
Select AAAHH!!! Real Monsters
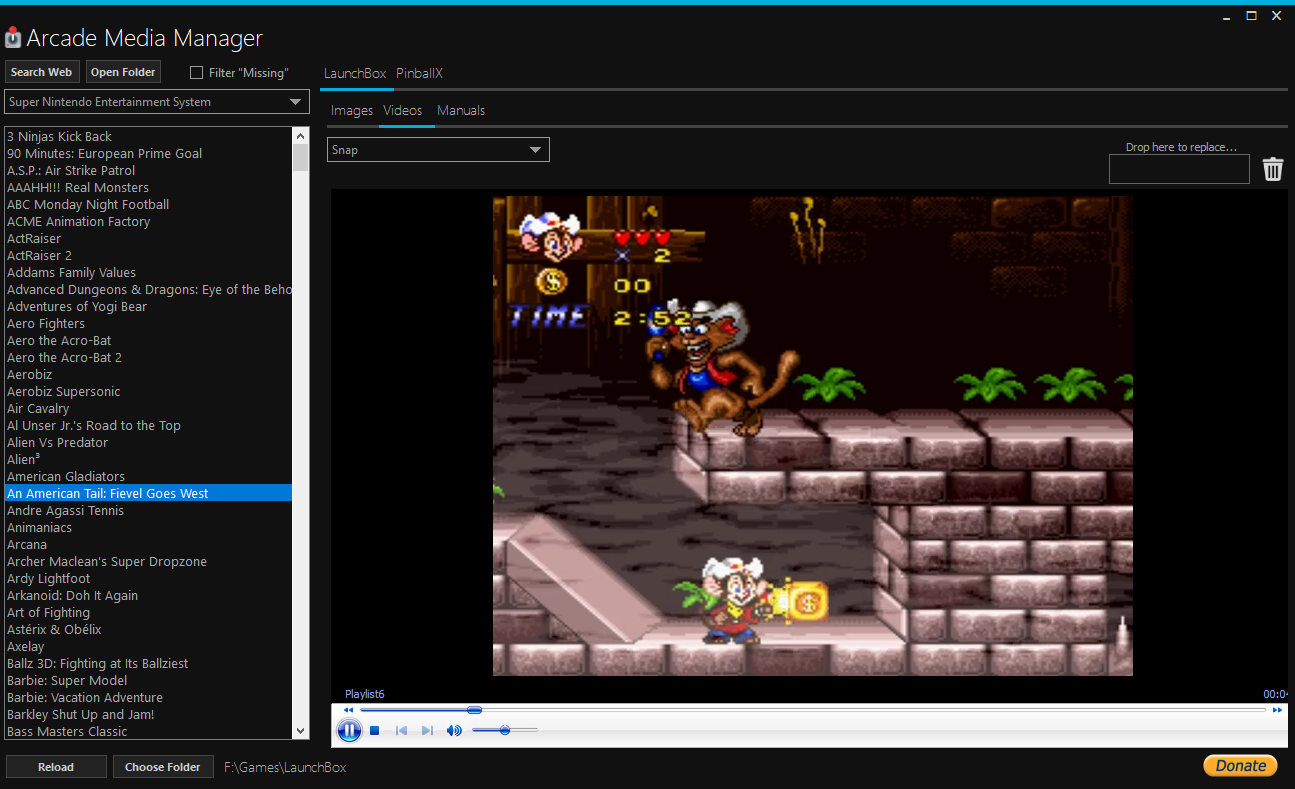(149, 187)
